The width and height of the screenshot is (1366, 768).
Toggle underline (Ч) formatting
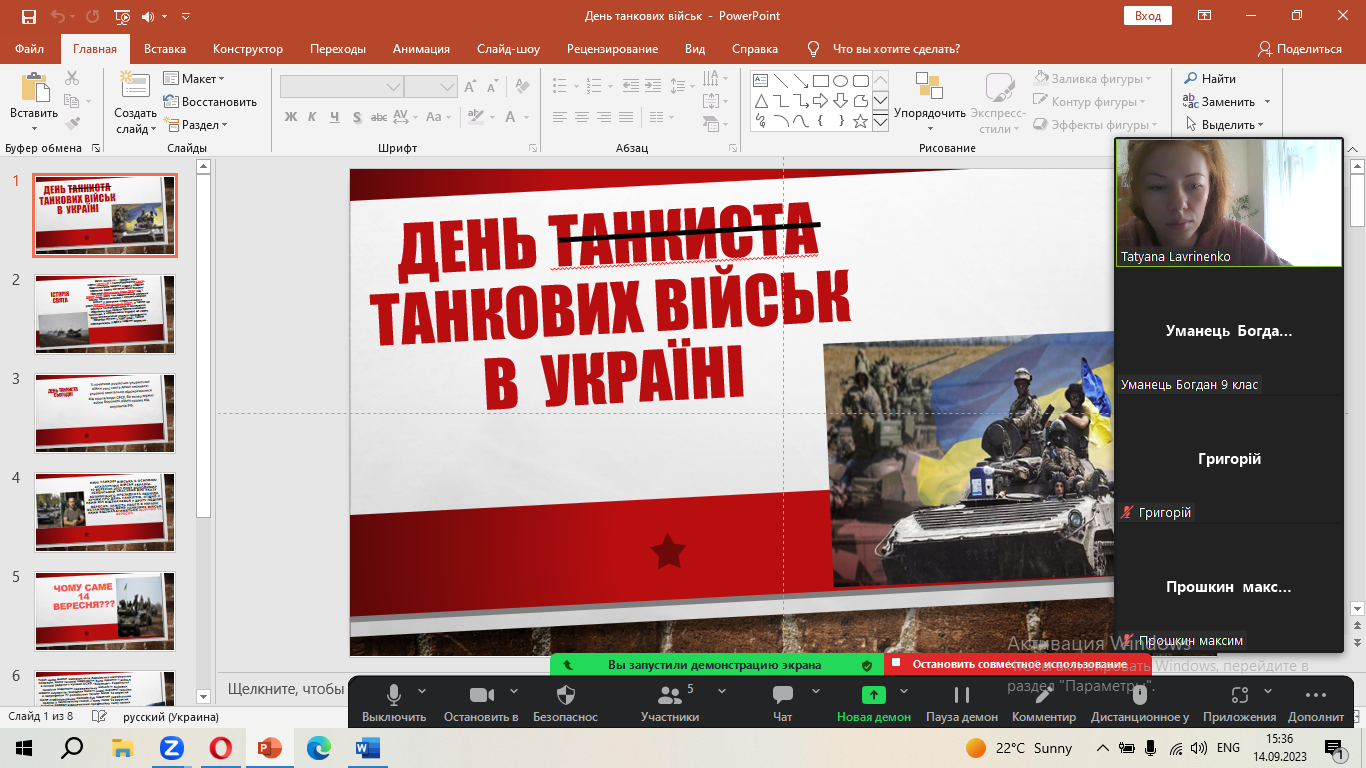pos(333,117)
